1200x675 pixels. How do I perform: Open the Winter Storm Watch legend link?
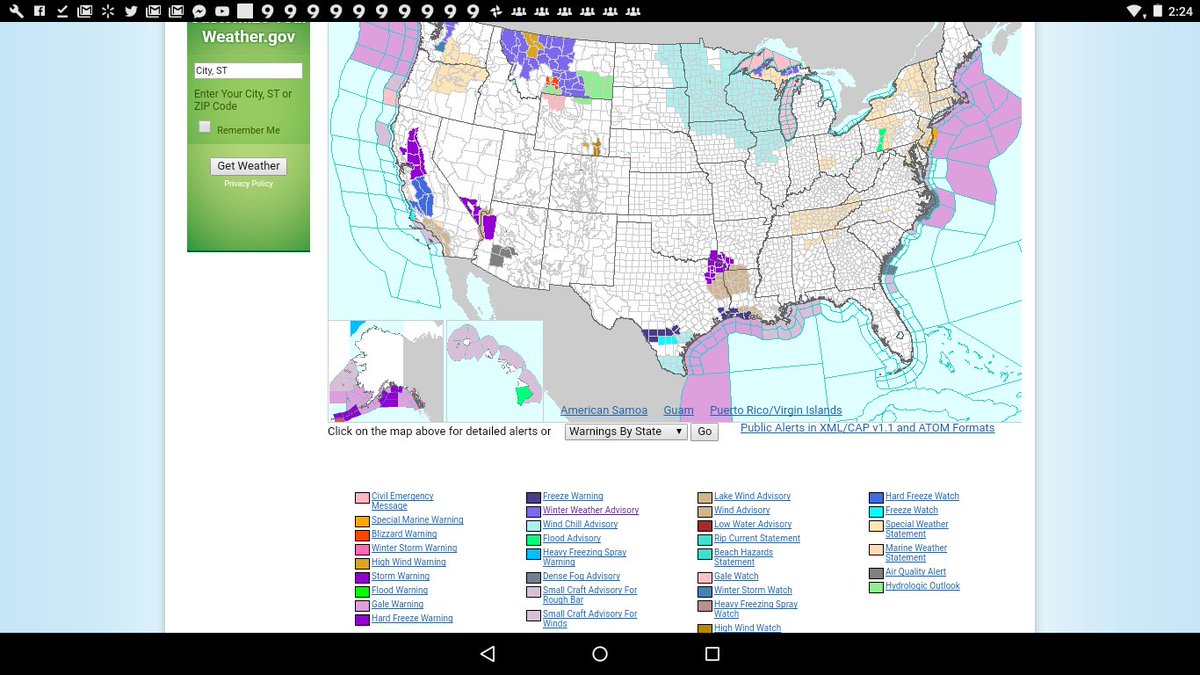pos(753,590)
